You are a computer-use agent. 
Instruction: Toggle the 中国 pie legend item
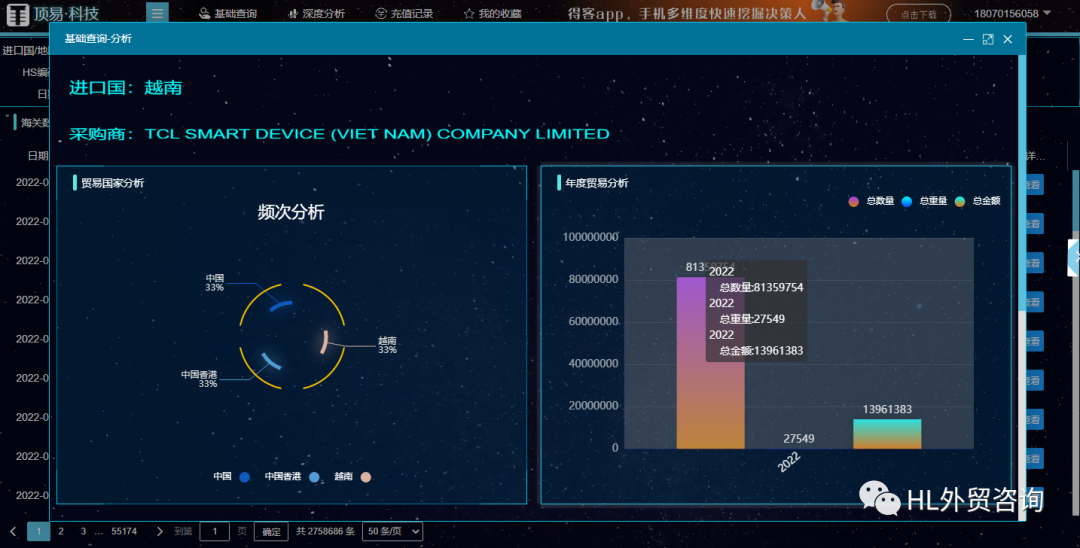[x=231, y=476]
